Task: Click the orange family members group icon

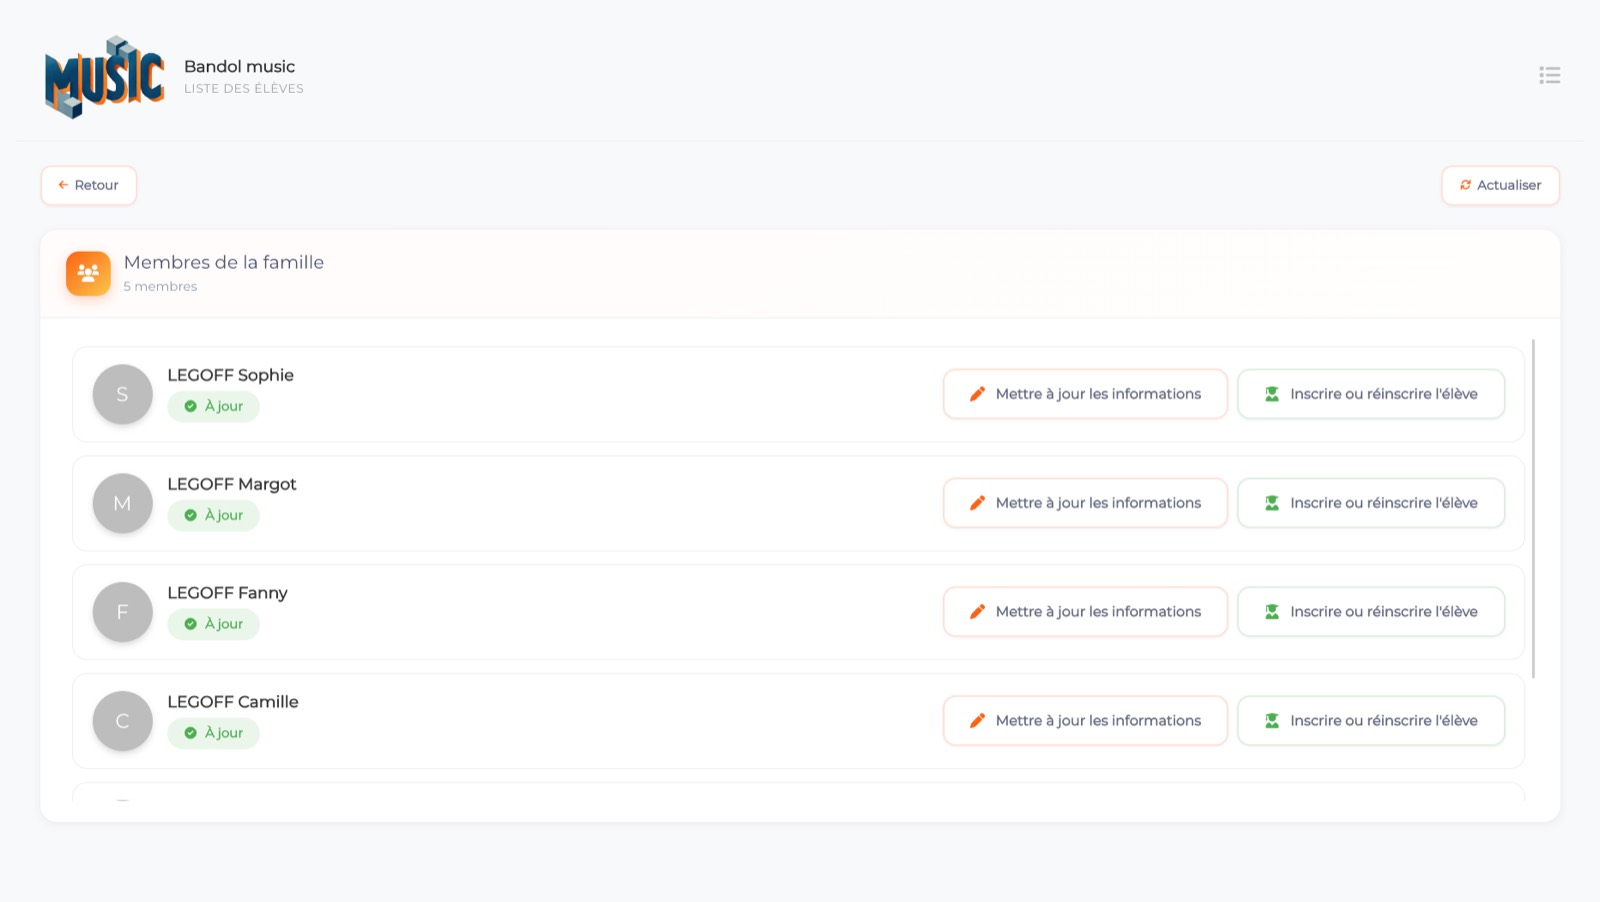Action: click(x=88, y=273)
